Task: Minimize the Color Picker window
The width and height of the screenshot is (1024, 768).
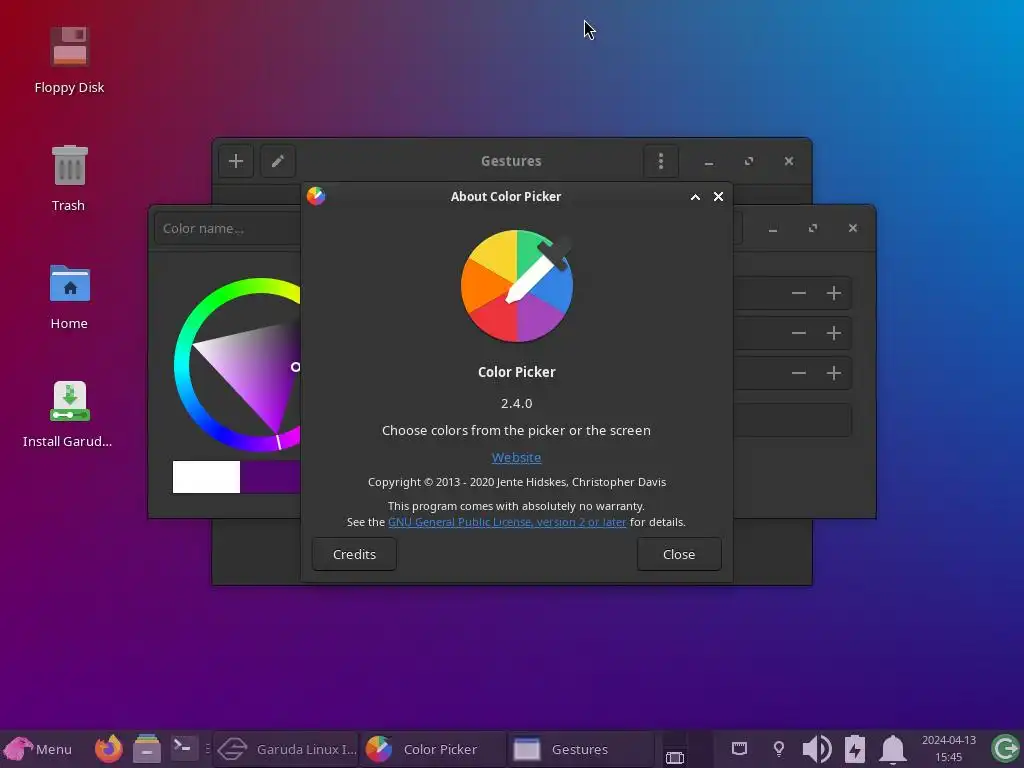Action: (x=773, y=228)
